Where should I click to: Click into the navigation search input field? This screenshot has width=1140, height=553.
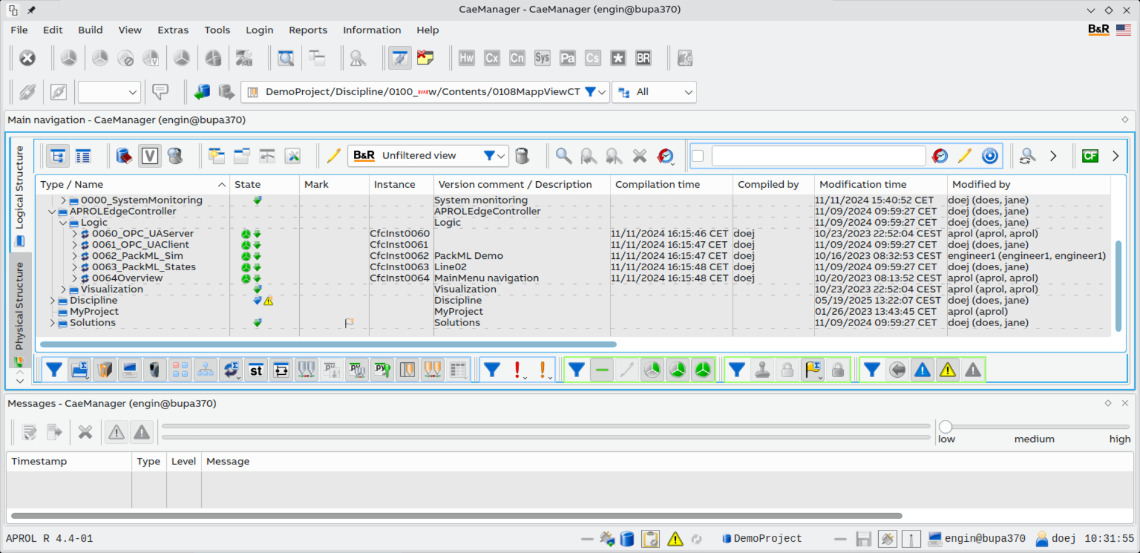[x=818, y=156]
